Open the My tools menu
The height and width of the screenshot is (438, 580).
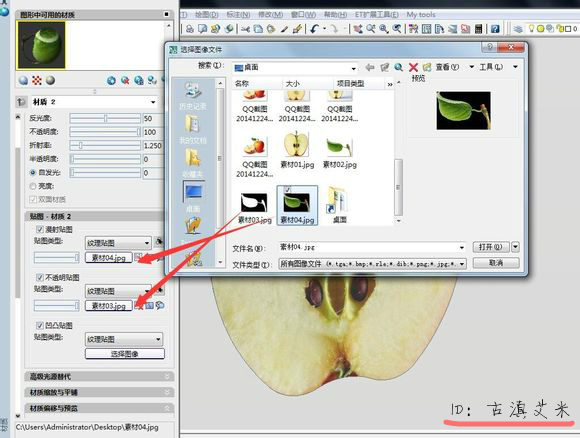click(421, 14)
